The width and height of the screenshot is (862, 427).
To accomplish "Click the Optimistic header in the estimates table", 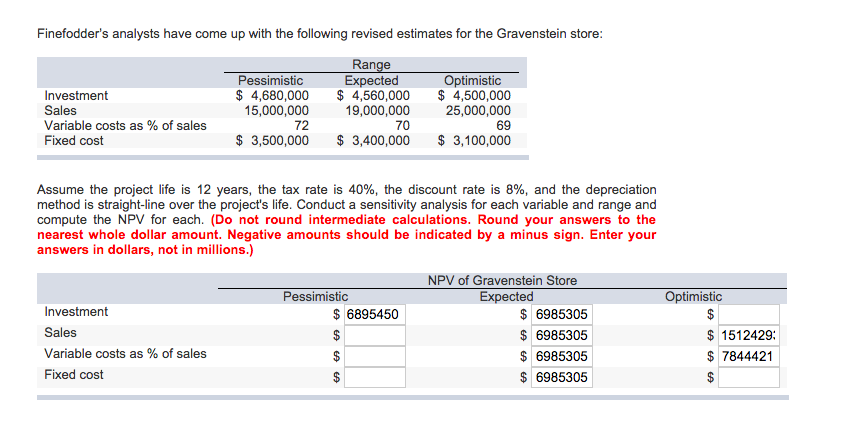I will pos(473,81).
